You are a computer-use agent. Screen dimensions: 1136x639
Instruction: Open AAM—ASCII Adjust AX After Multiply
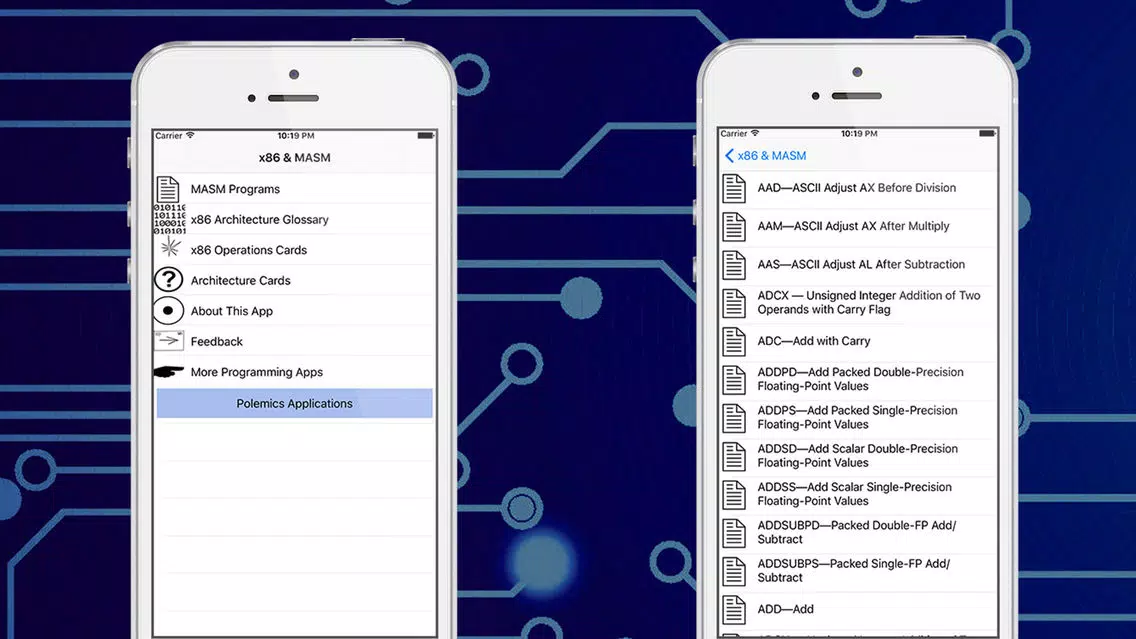click(x=858, y=227)
